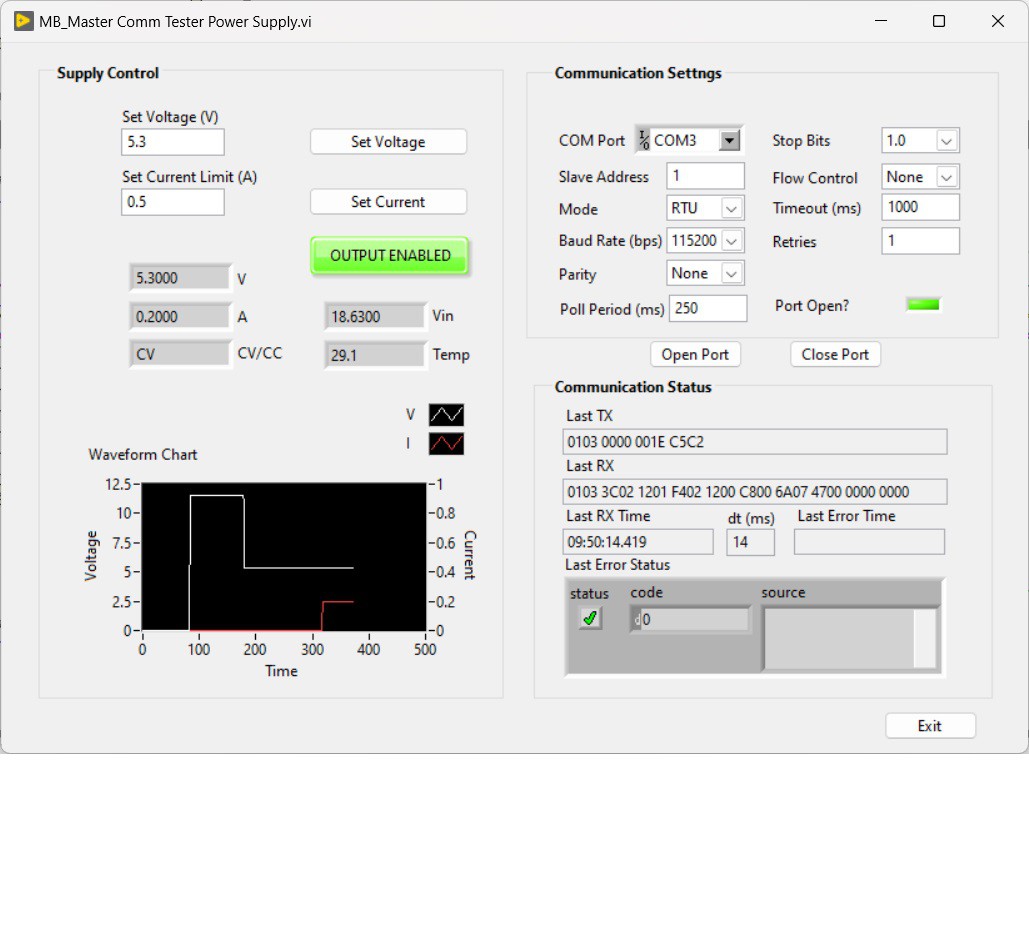Click the white V plot legend icon
This screenshot has width=1029, height=932.
tap(446, 415)
